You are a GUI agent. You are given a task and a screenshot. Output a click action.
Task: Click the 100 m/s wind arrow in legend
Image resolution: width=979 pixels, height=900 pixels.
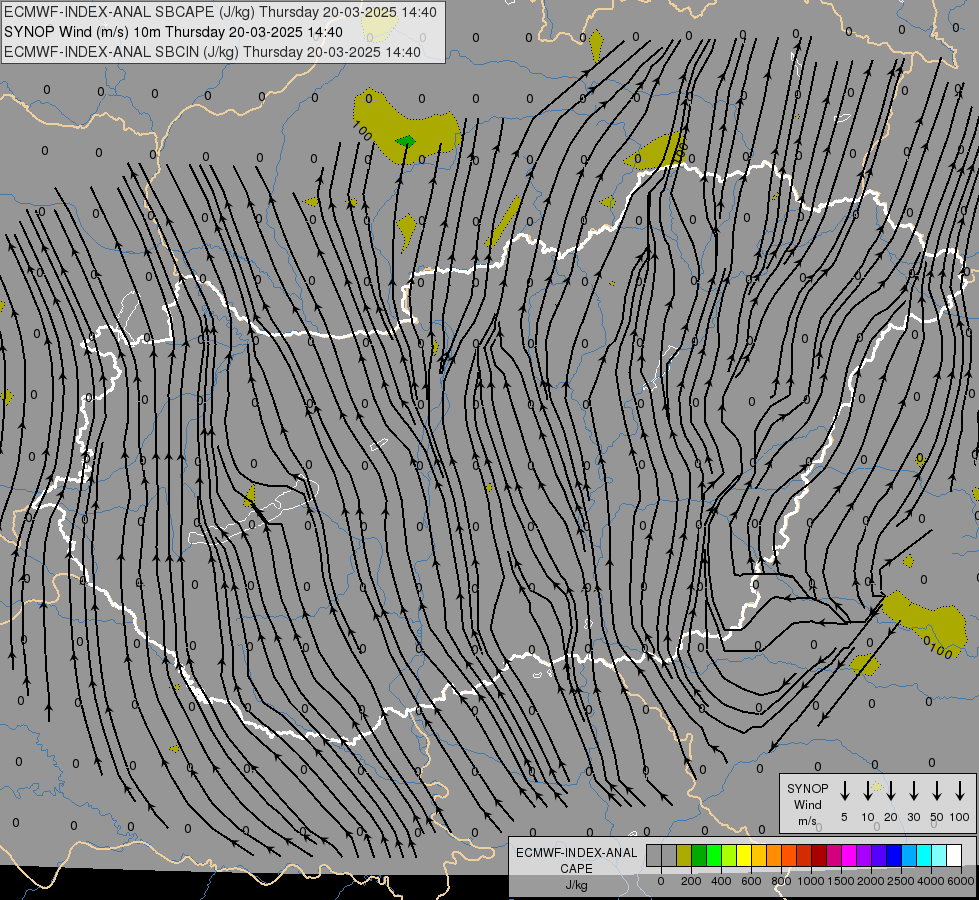960,791
